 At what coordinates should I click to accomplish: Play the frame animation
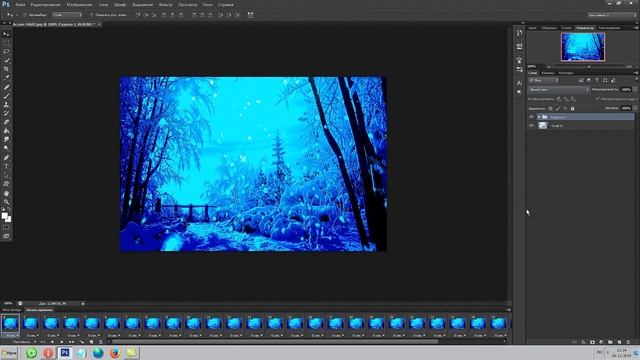click(62, 342)
